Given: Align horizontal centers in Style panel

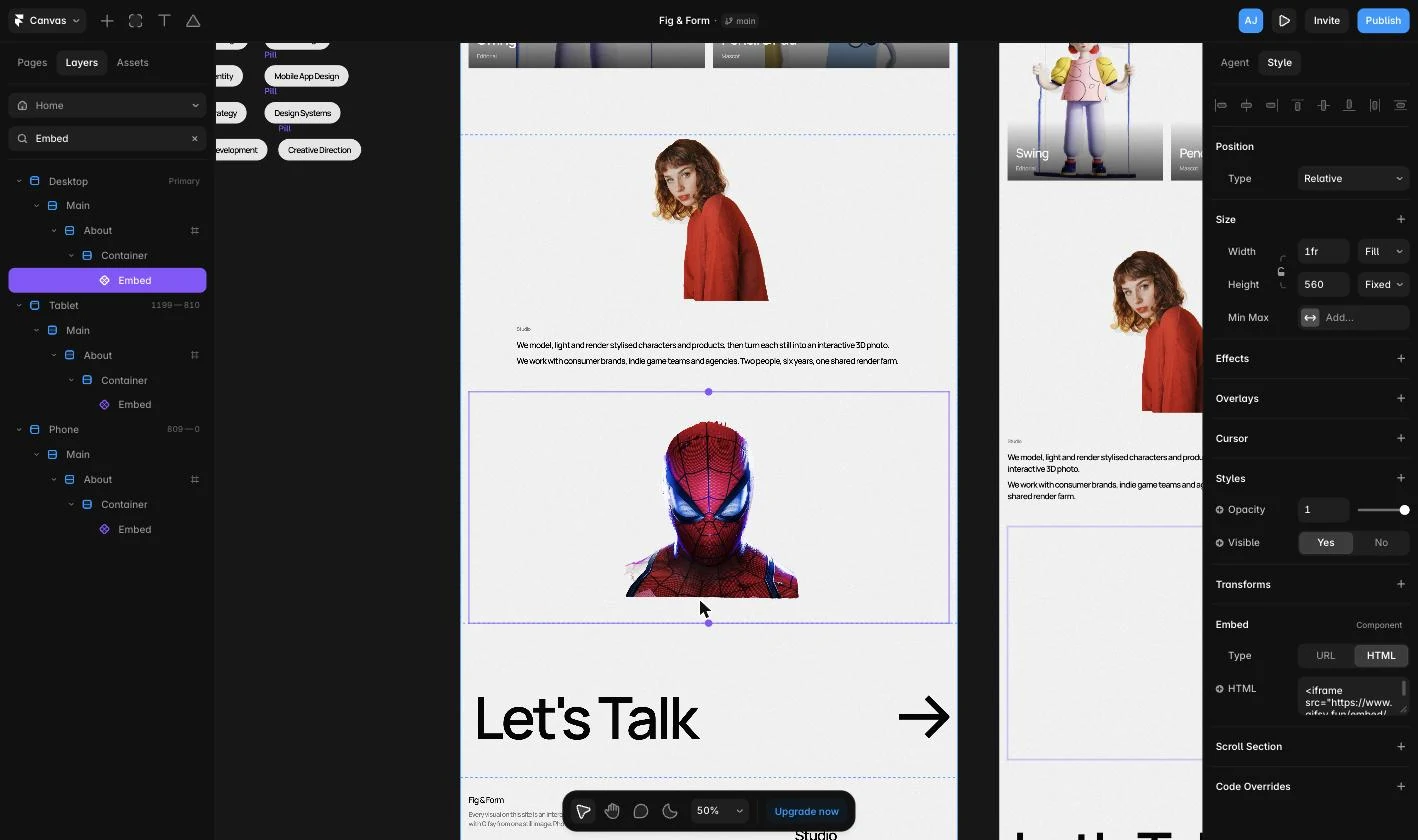Looking at the screenshot, I should 1246,105.
